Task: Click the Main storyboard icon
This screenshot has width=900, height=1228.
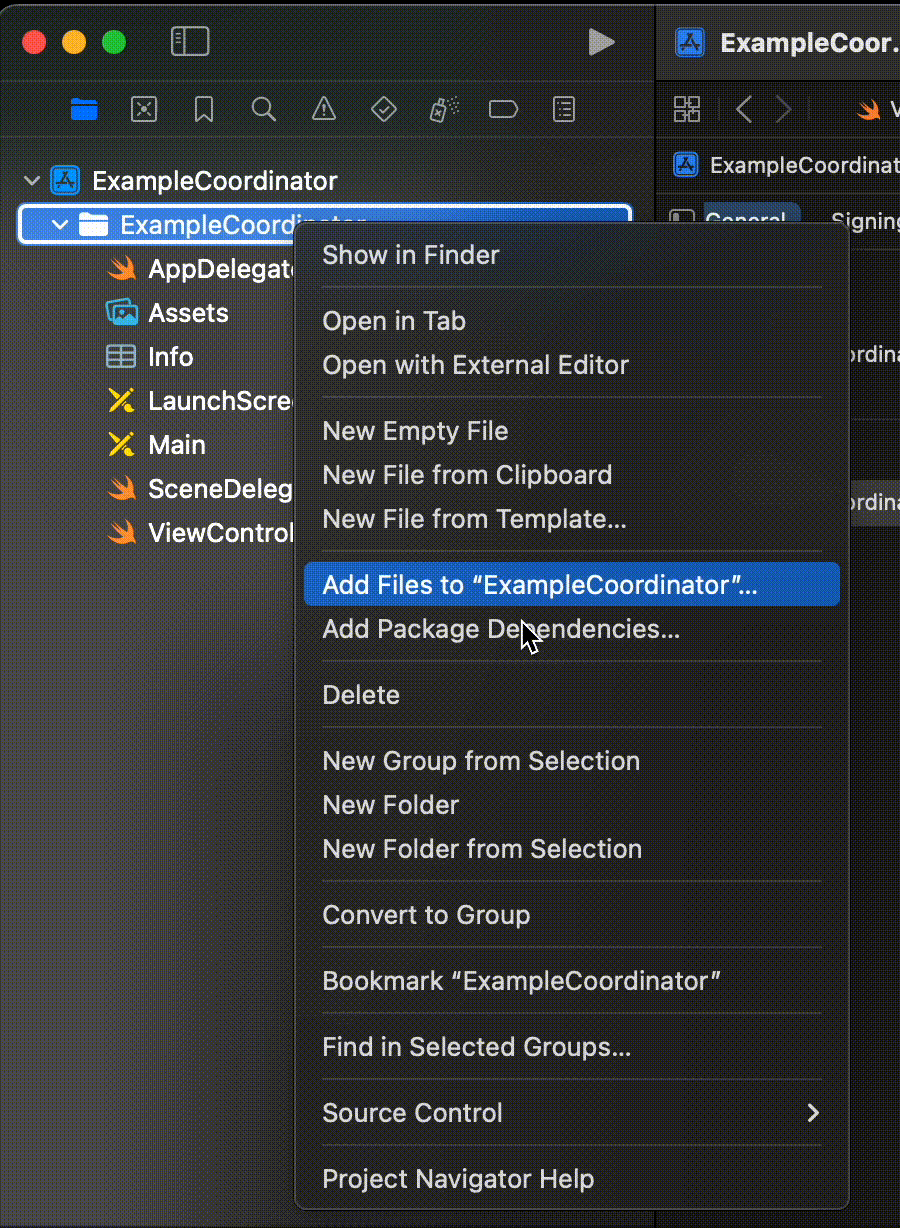Action: click(121, 445)
